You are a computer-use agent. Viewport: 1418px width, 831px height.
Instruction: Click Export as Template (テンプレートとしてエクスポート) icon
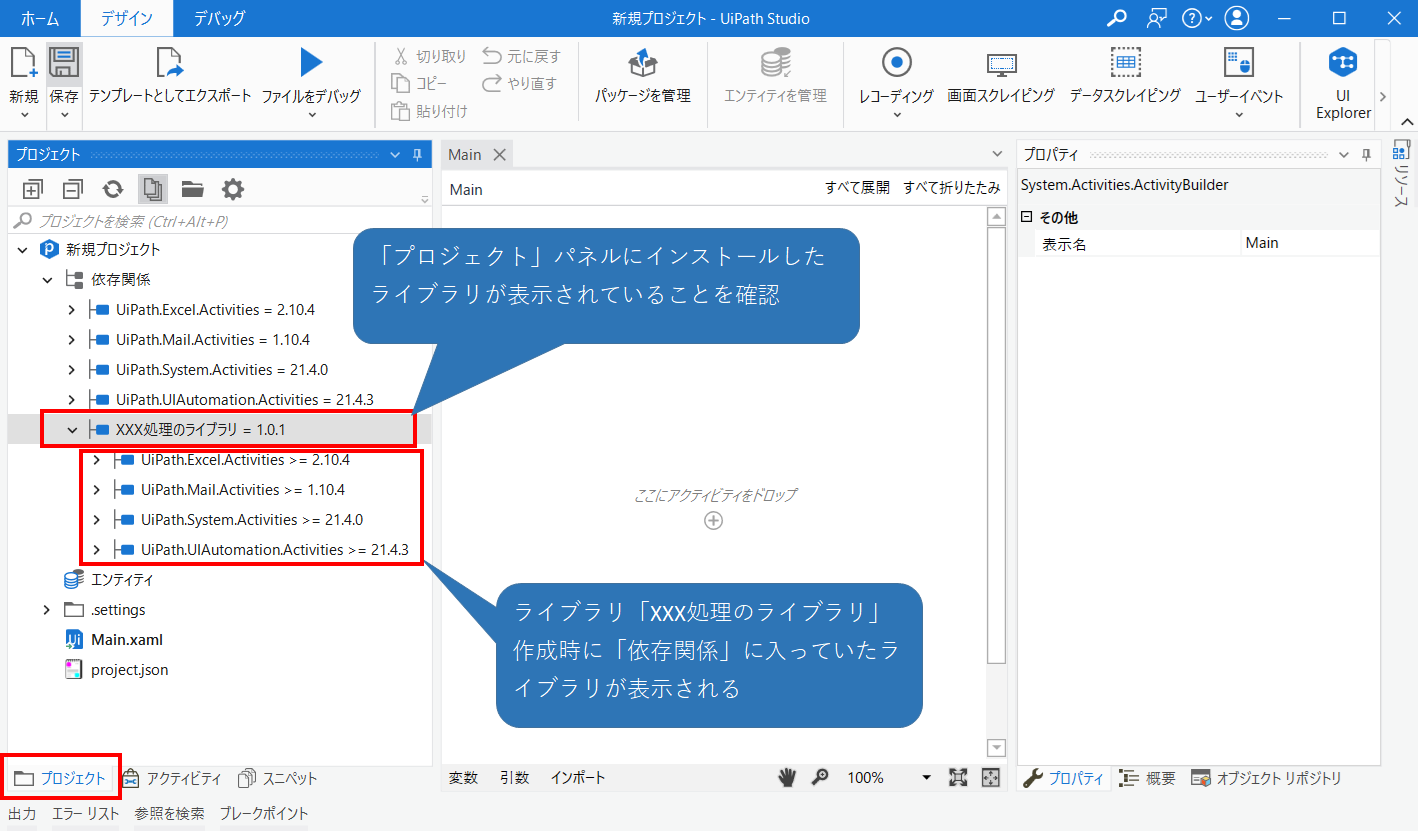(170, 63)
